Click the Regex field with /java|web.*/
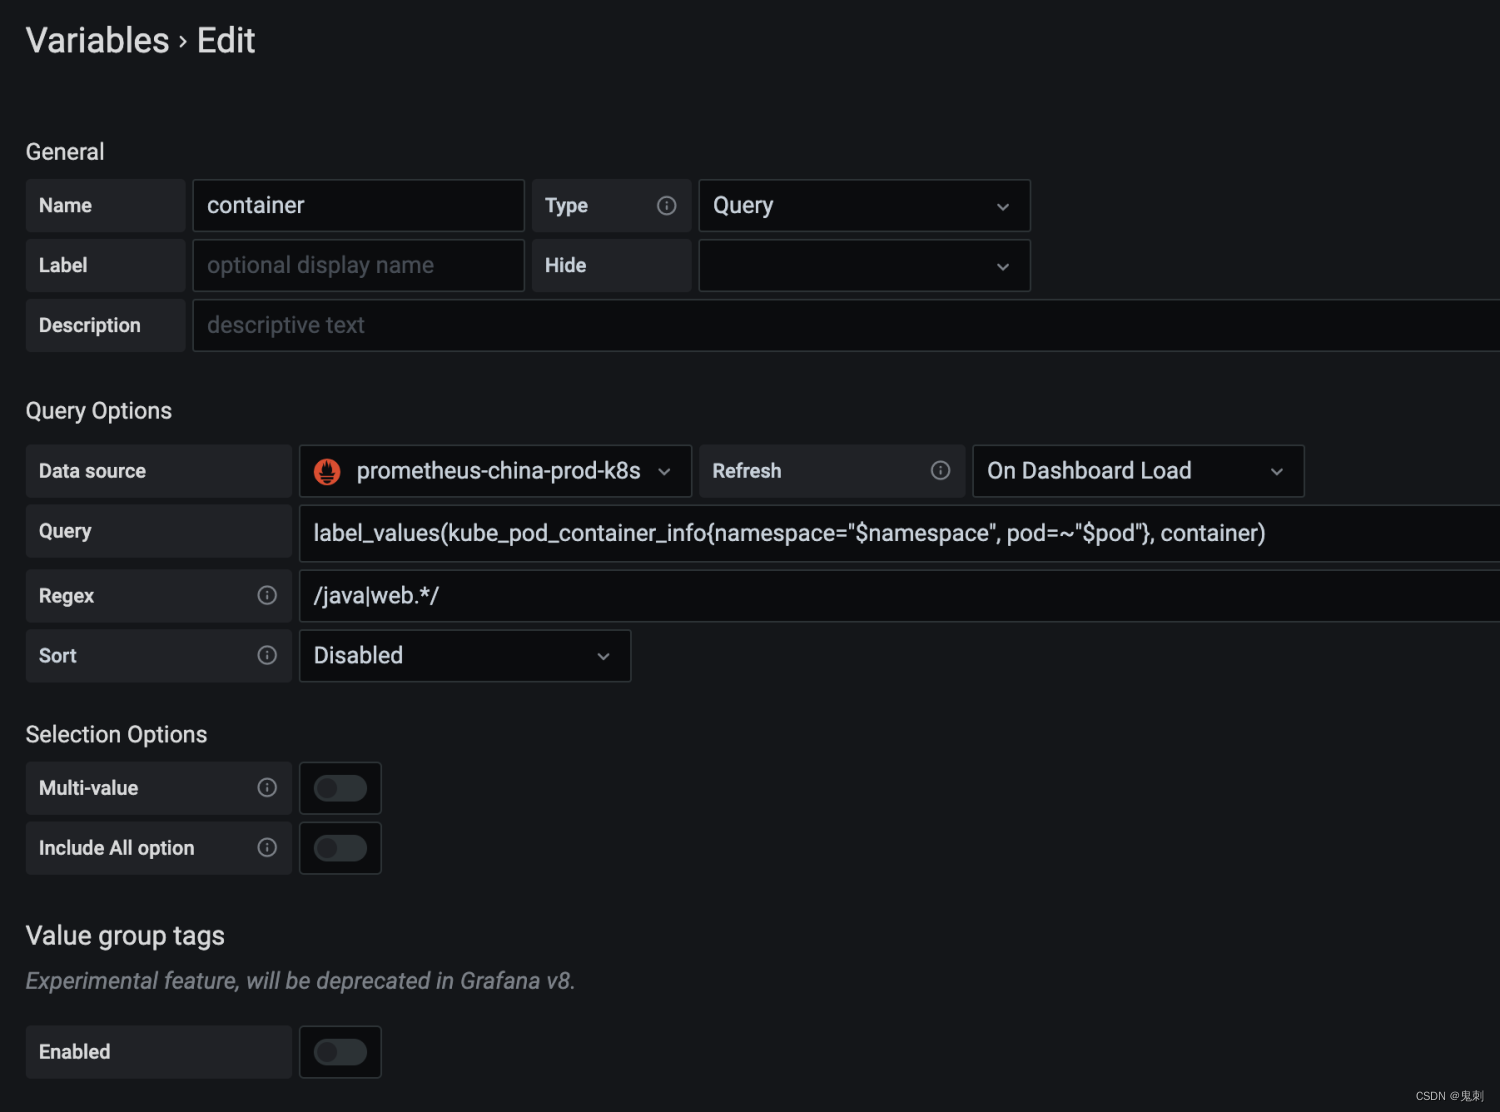Screen dimensions: 1500x1112 tap(899, 596)
